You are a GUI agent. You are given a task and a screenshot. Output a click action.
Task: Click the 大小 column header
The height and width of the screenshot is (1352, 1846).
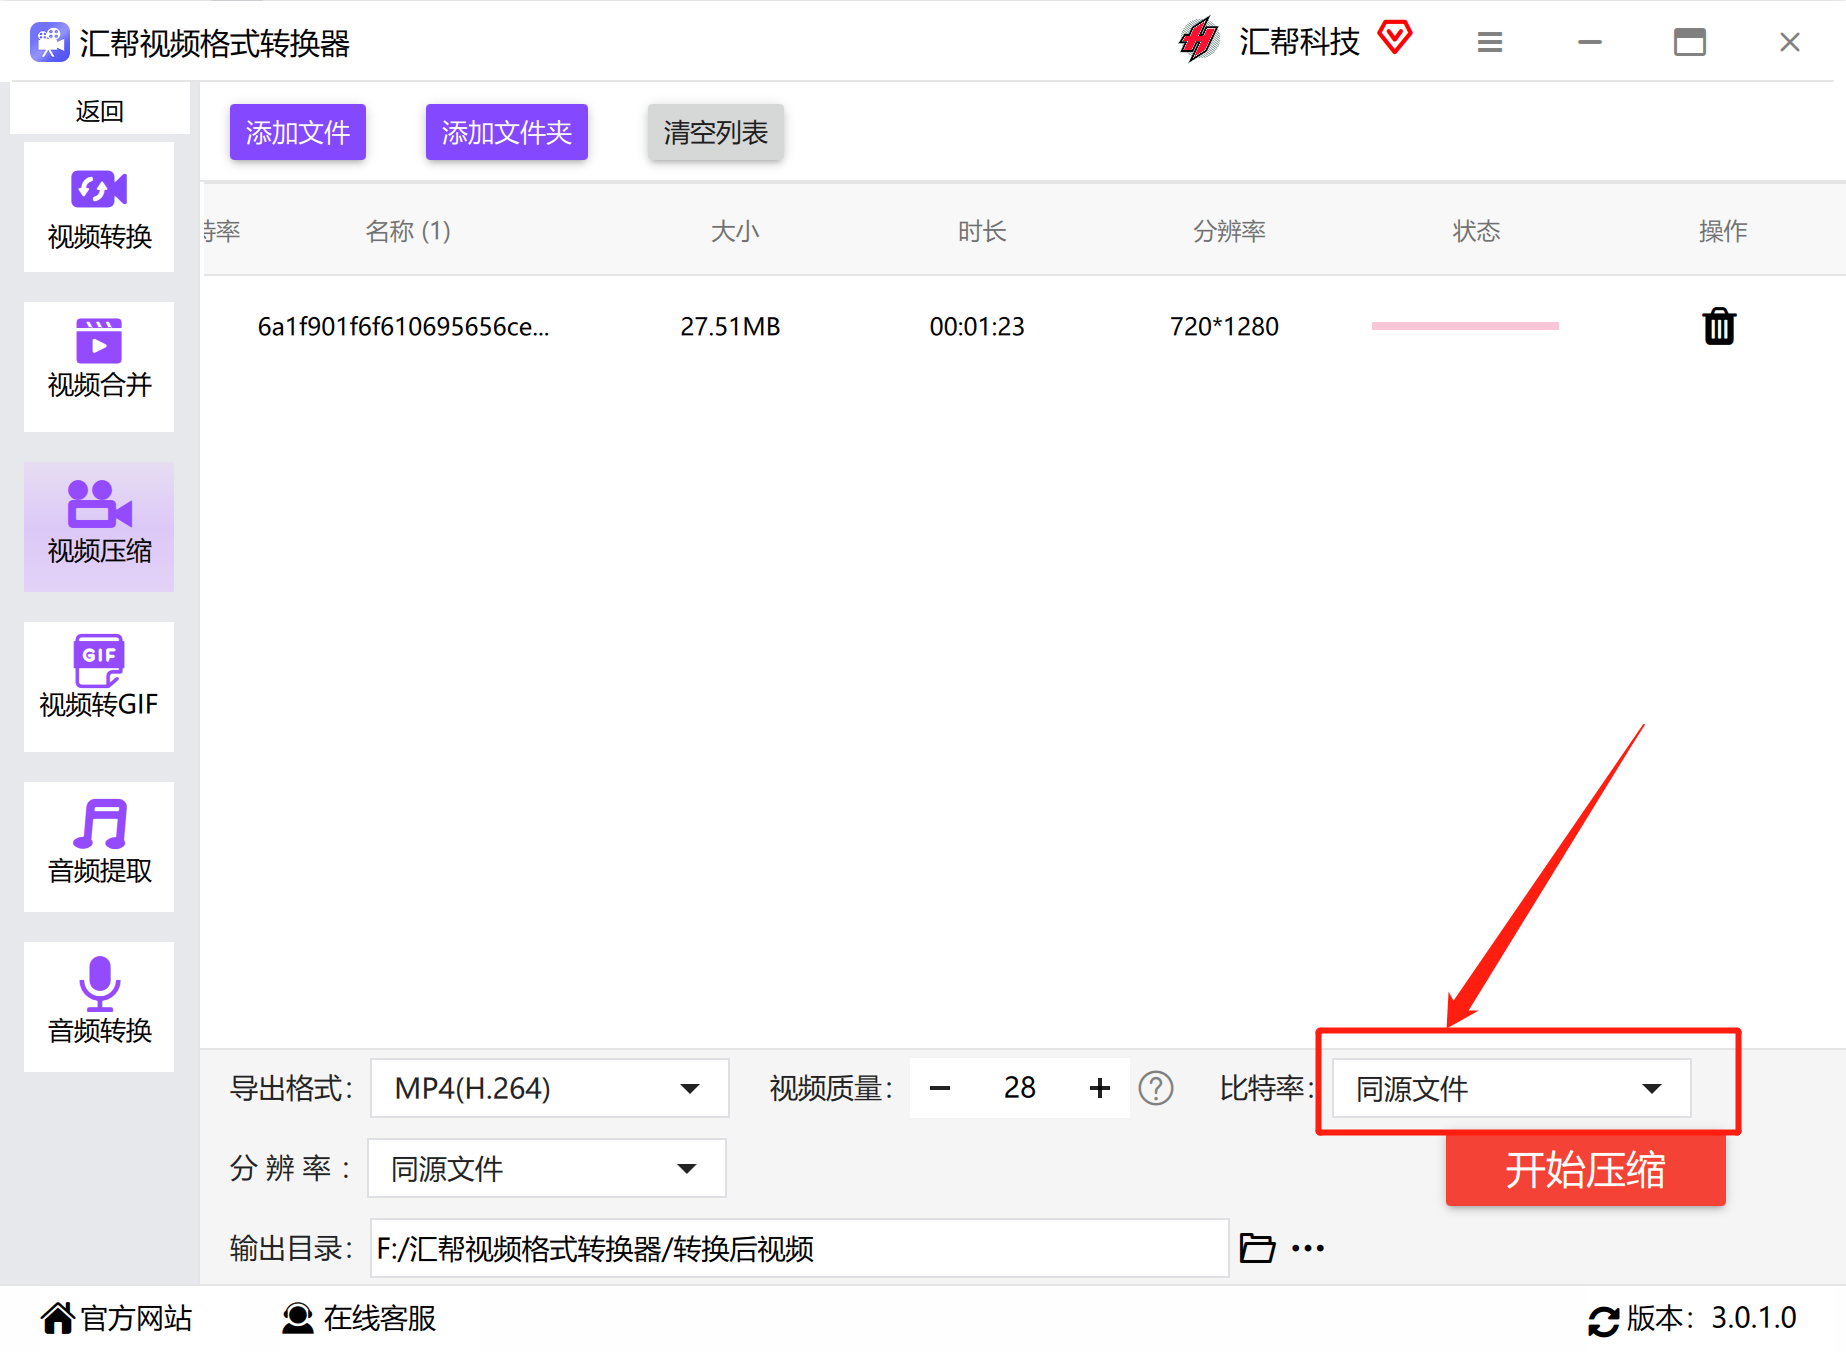pyautogui.click(x=735, y=231)
